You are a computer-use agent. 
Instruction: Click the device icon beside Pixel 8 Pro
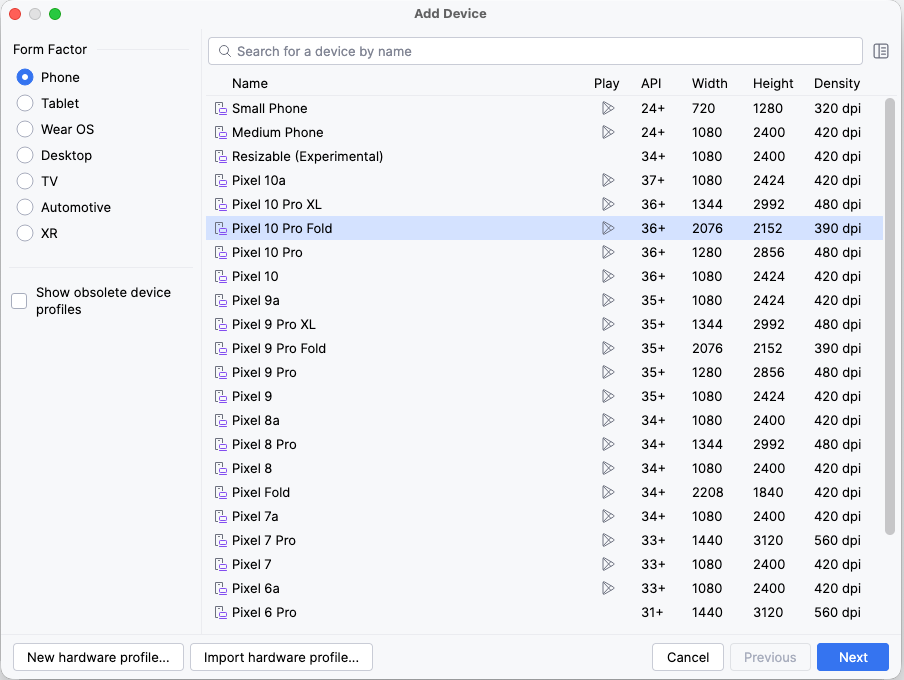[x=221, y=445]
